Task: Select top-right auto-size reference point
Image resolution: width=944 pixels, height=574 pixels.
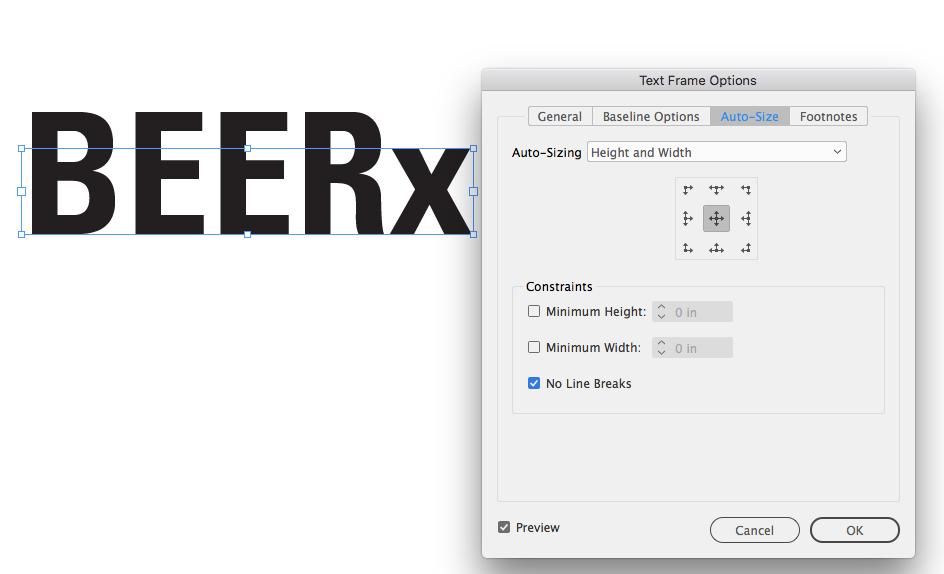Action: coord(746,190)
